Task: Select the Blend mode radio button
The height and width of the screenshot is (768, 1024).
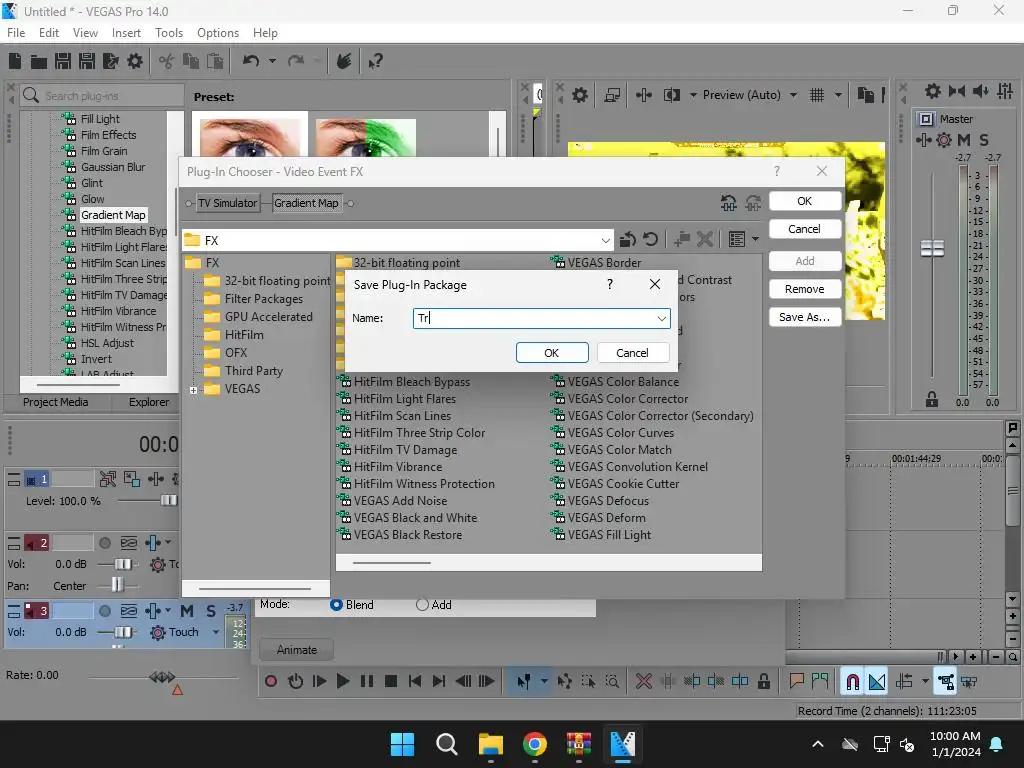Action: click(336, 605)
